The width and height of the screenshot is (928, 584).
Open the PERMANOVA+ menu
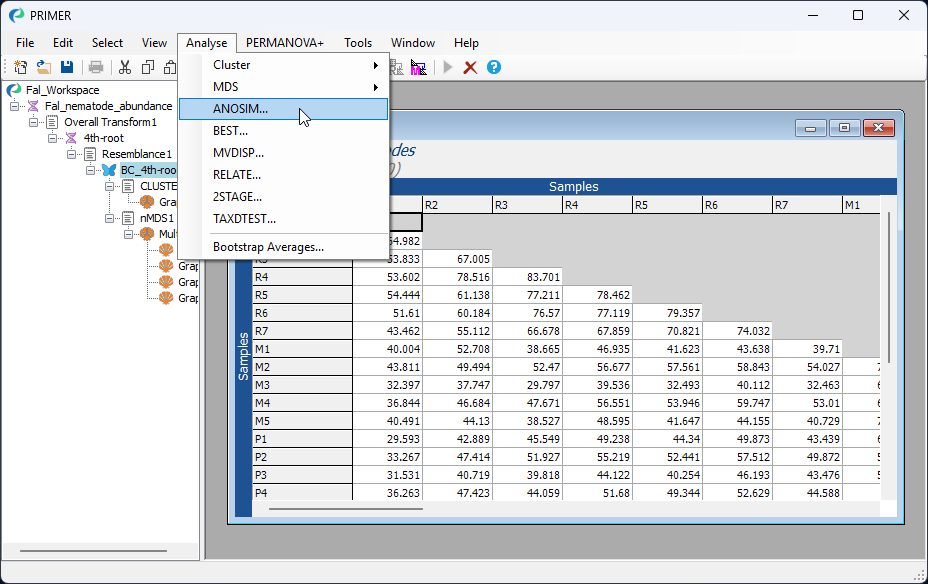click(285, 43)
